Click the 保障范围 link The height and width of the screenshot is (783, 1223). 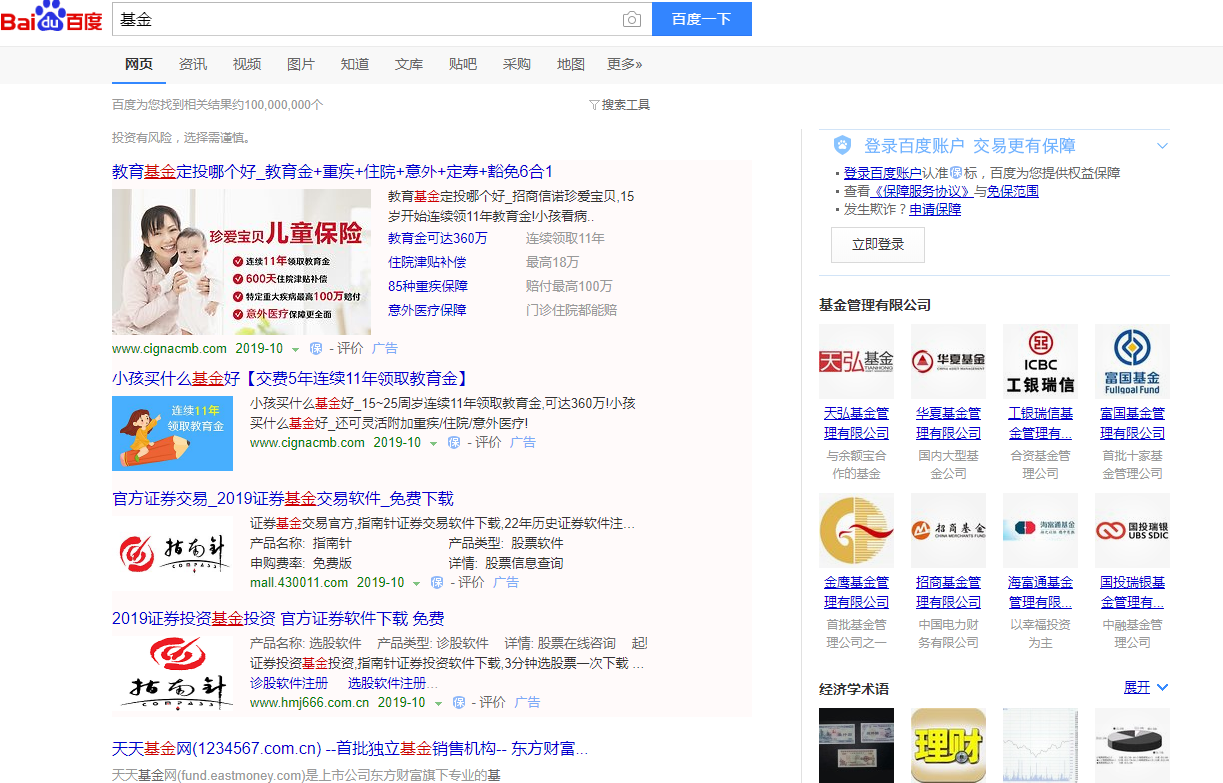(x=1013, y=191)
